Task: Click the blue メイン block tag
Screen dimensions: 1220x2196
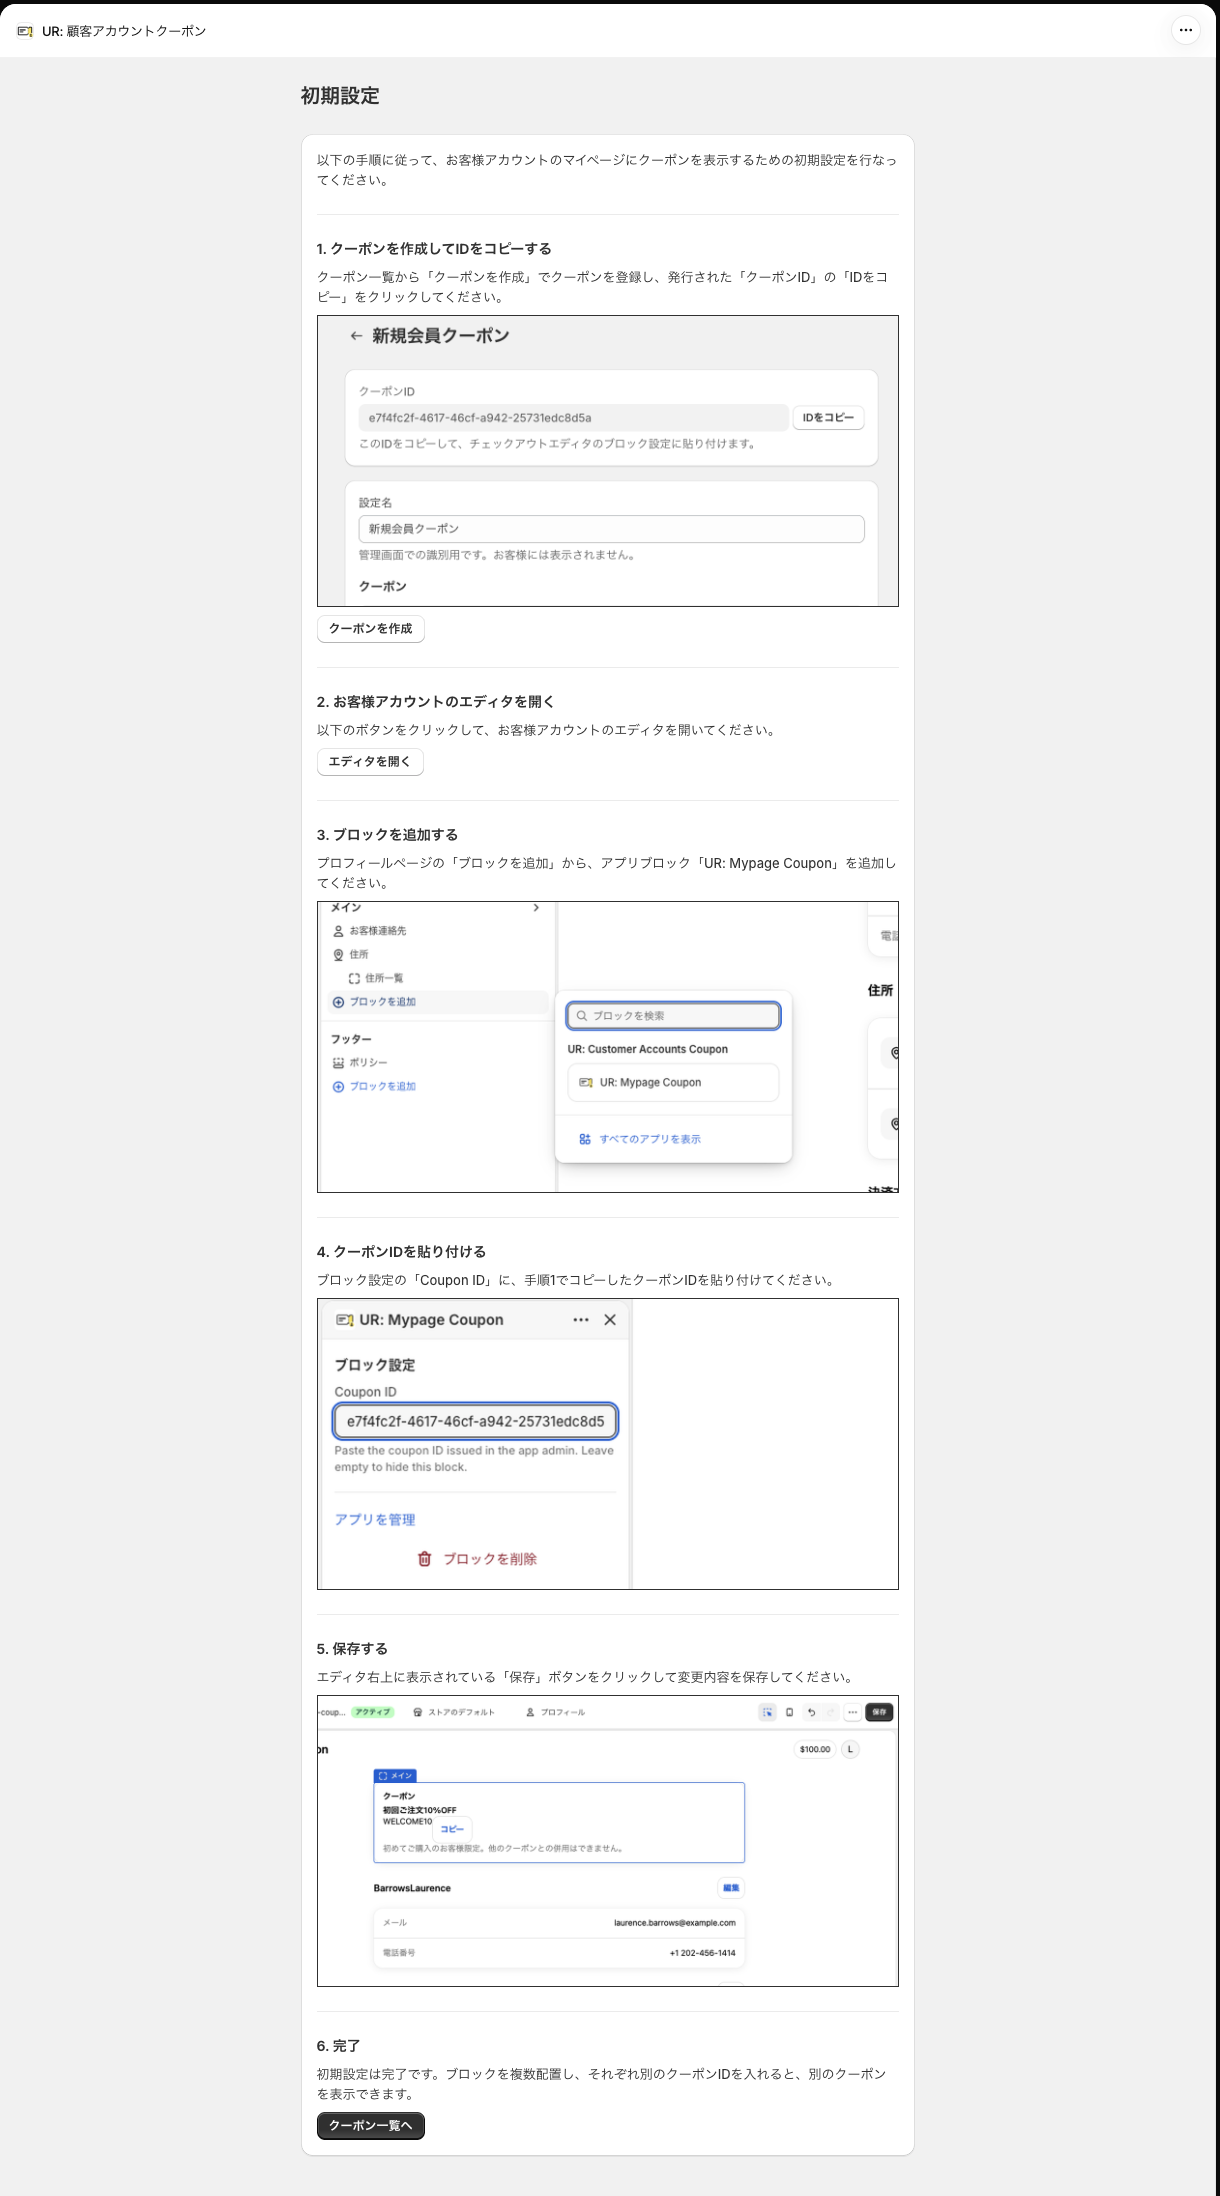Action: (x=395, y=1776)
